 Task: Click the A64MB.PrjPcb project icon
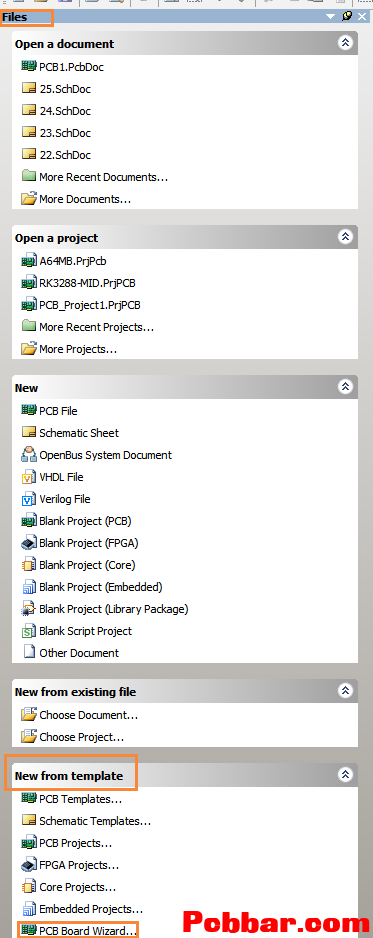click(29, 260)
